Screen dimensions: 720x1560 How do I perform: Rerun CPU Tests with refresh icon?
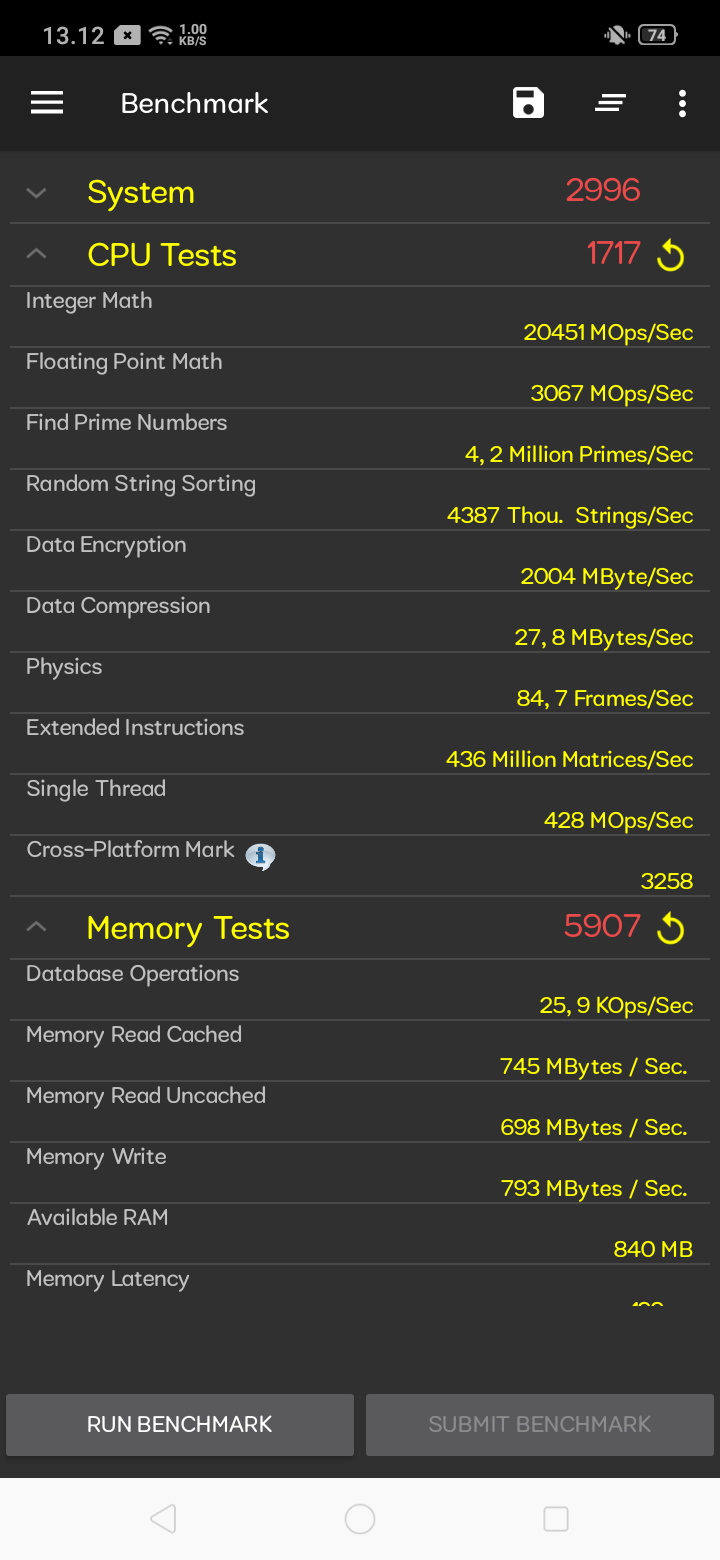(x=670, y=256)
